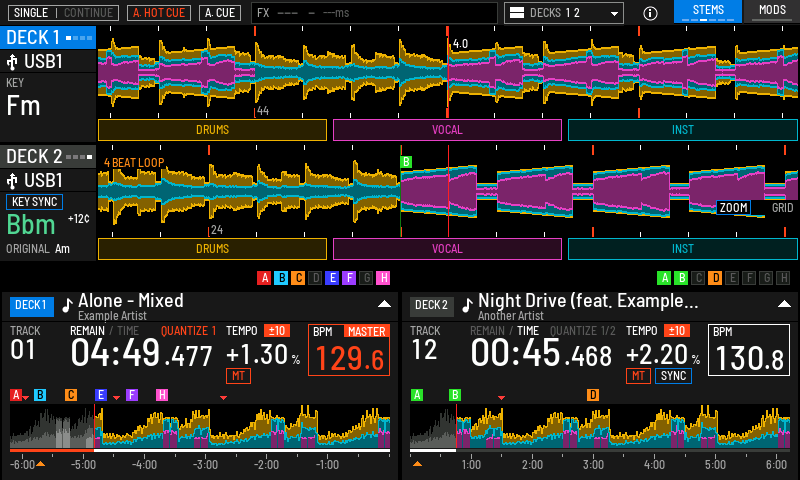Expand Deck 2 track info panel arrow
The image size is (800, 480).
point(784,304)
